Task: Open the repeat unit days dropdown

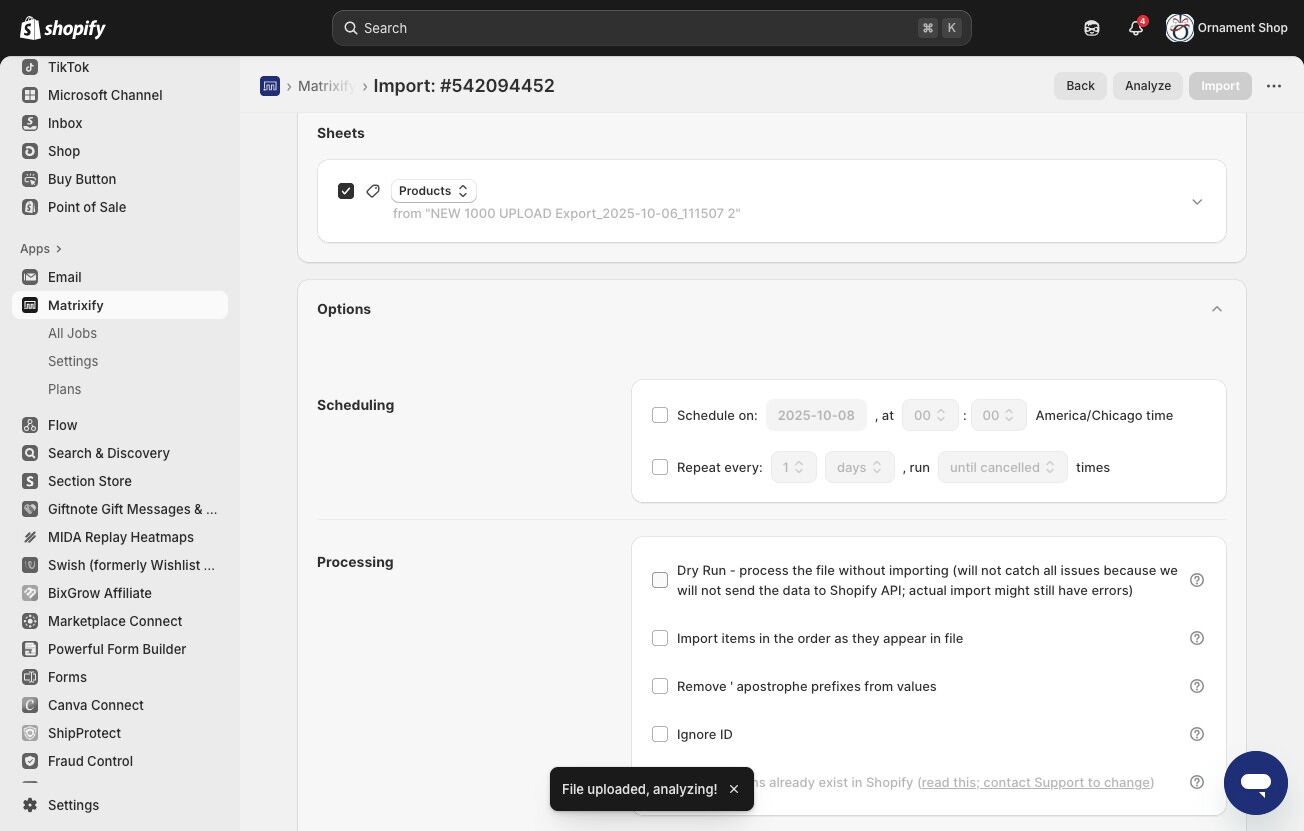Action: [860, 467]
